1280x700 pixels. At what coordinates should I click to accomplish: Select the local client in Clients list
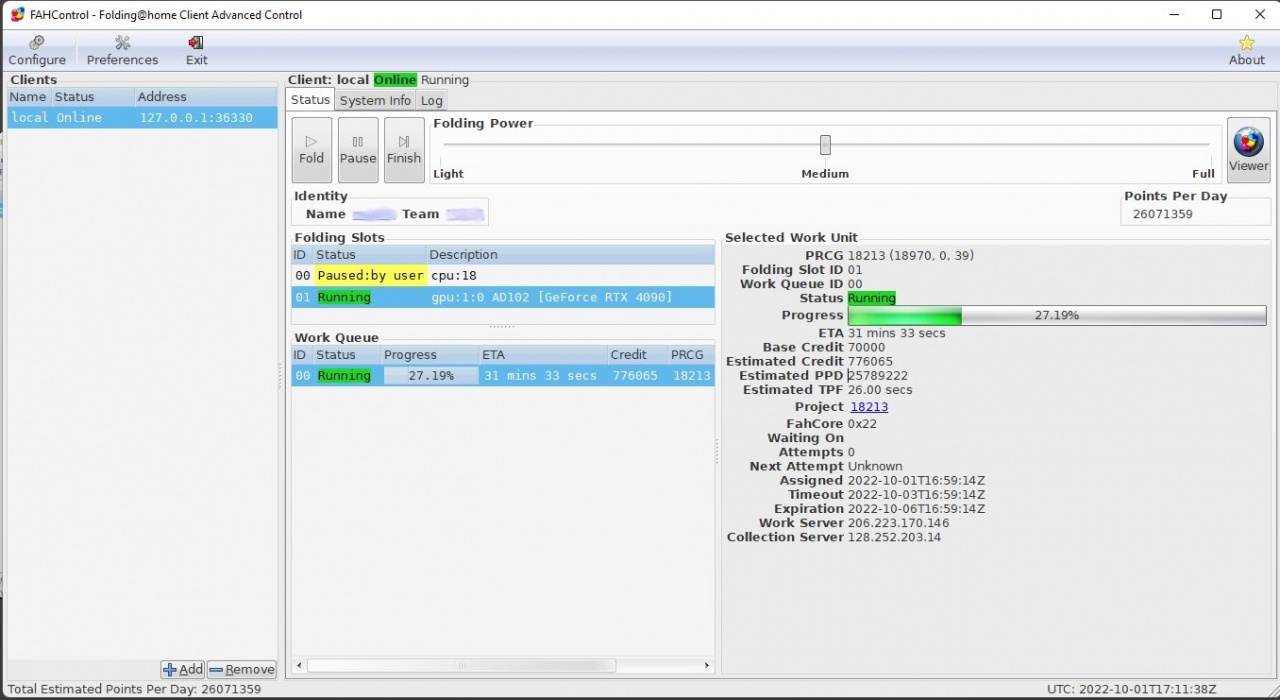[x=143, y=118]
